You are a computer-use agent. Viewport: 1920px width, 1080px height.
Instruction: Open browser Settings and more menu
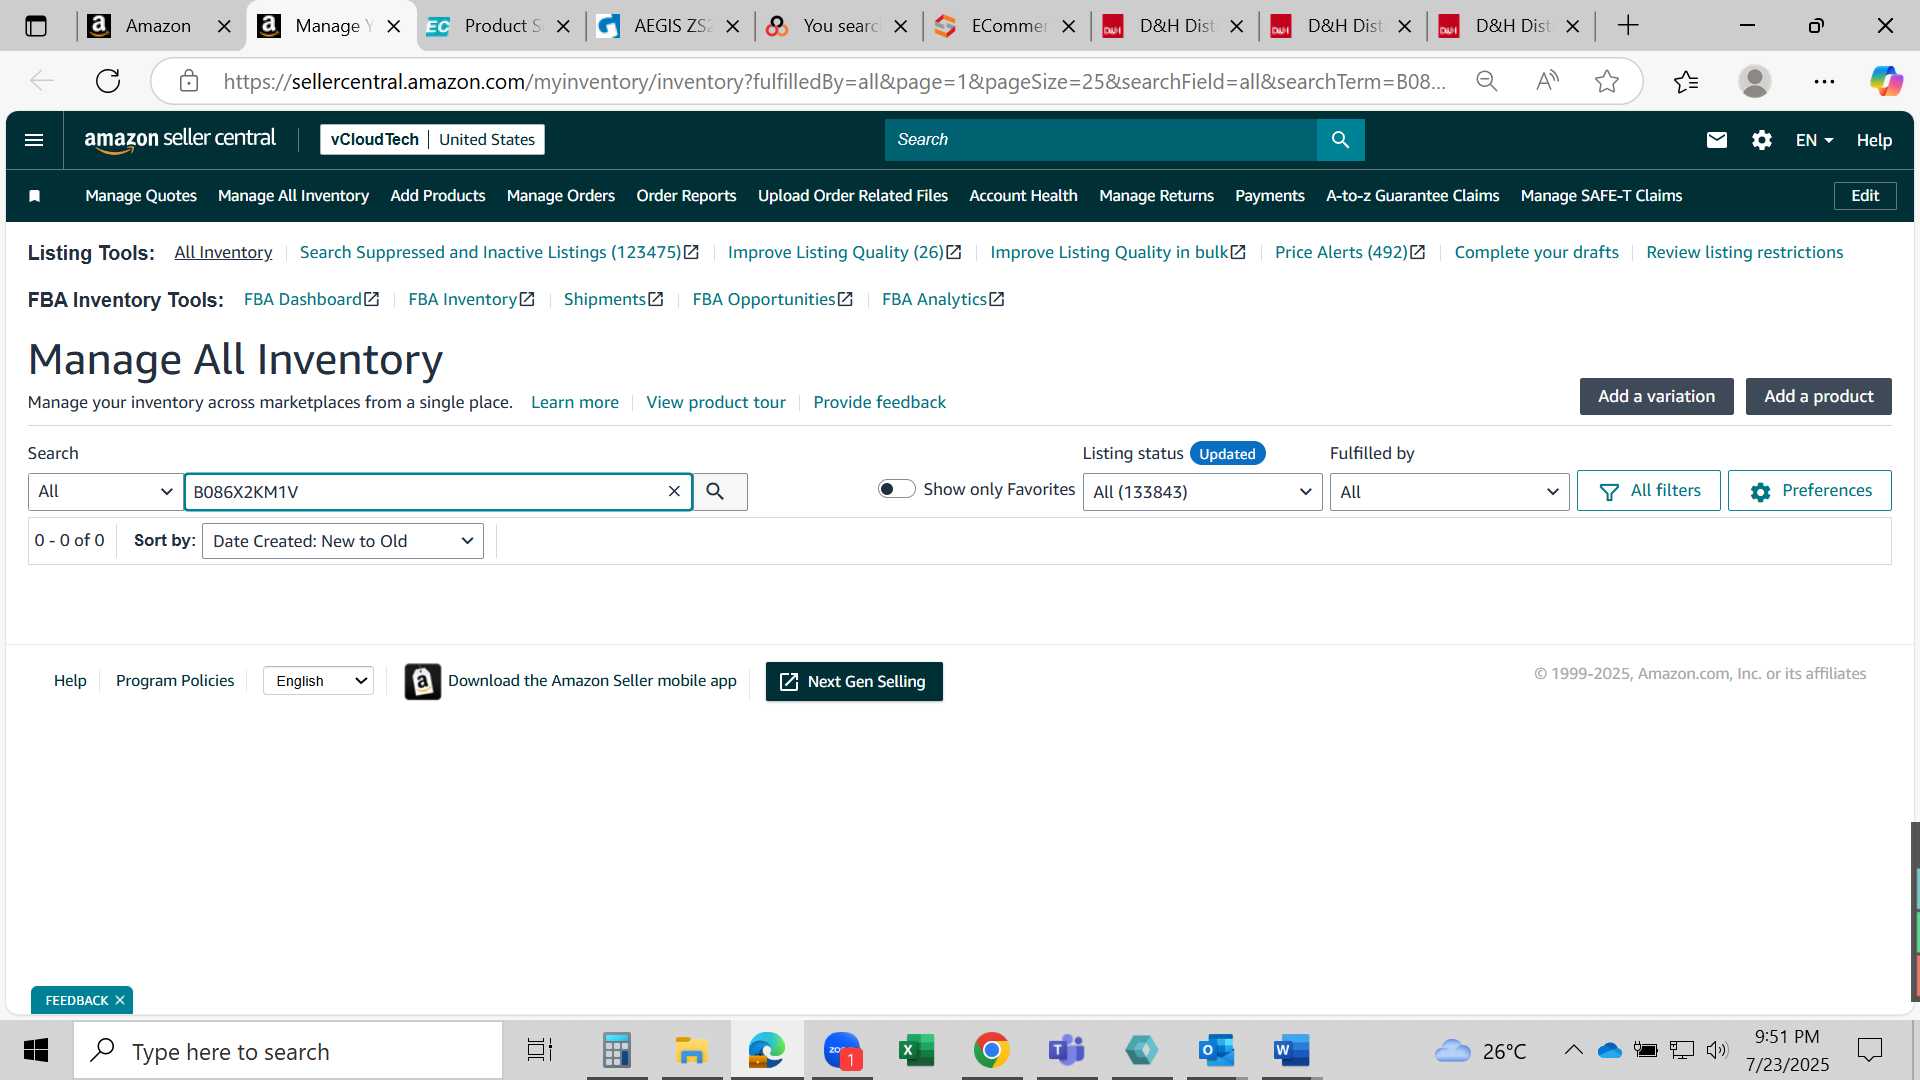(x=1824, y=81)
